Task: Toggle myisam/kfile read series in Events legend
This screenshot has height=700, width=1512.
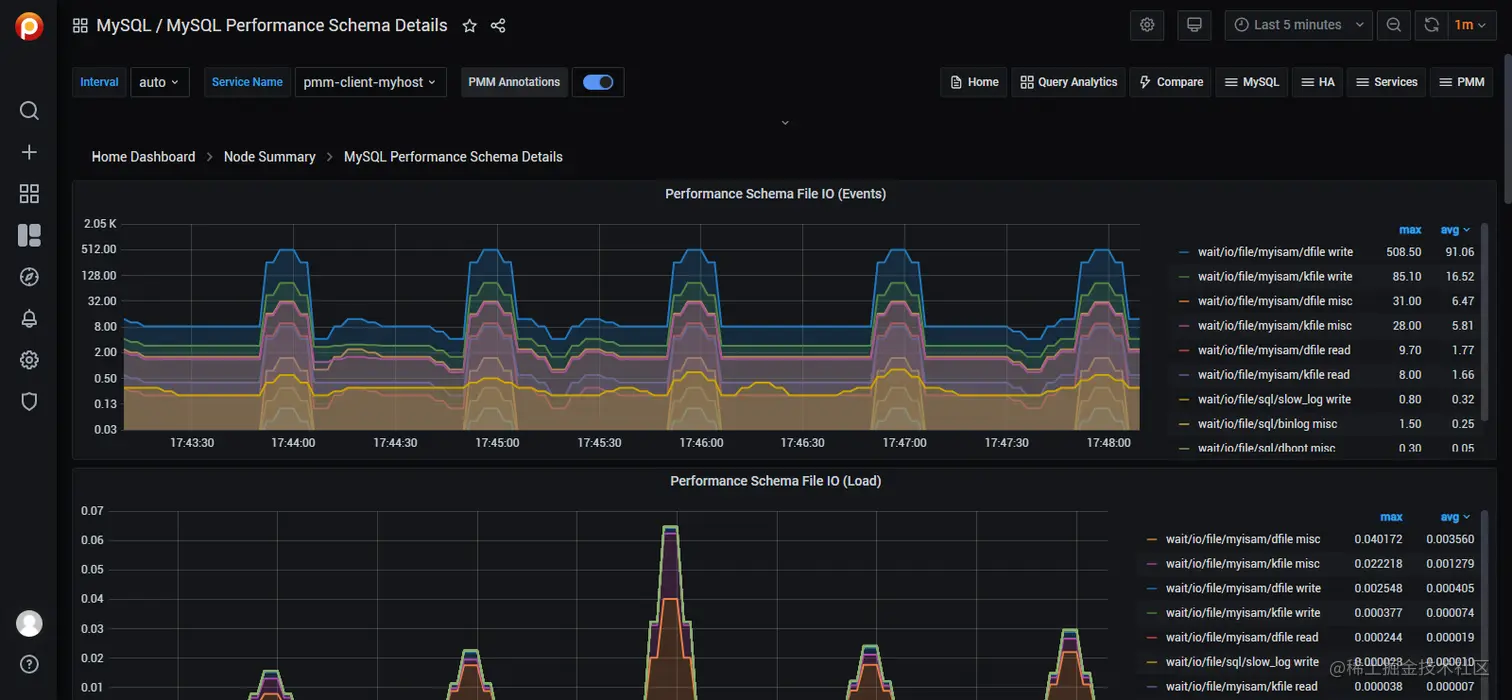Action: [x=1274, y=375]
